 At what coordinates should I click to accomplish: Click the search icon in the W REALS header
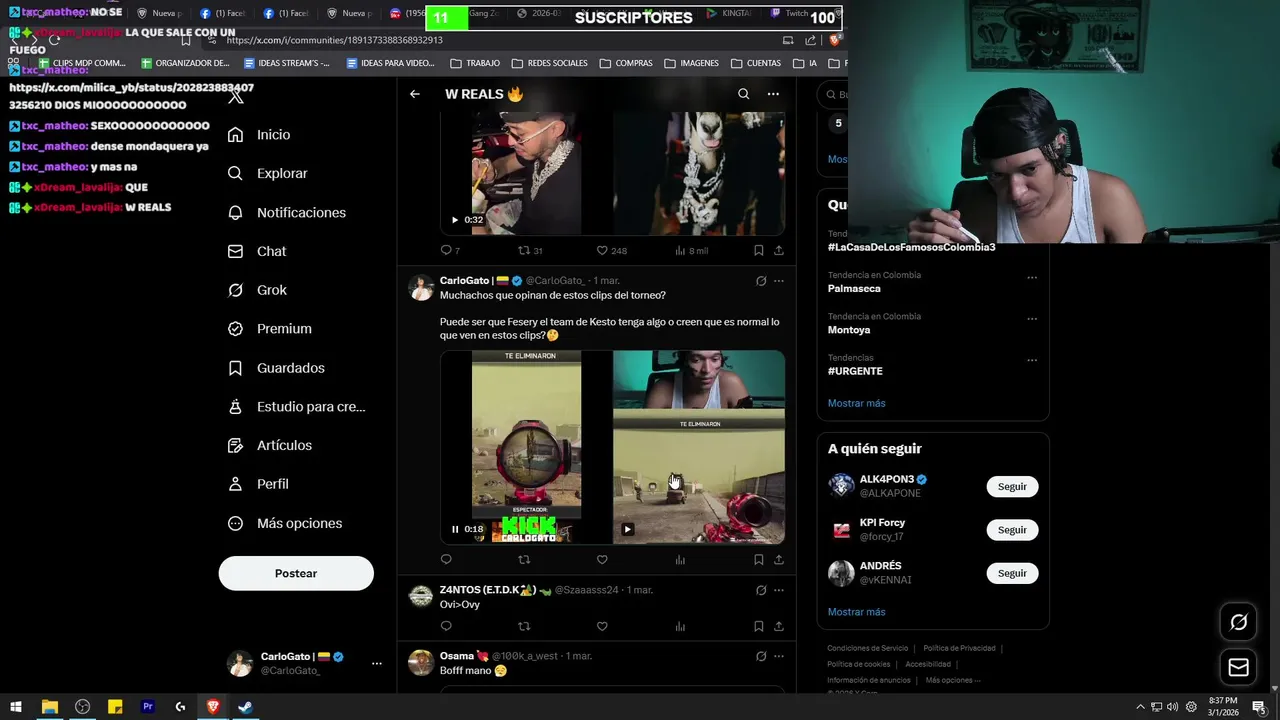(743, 94)
